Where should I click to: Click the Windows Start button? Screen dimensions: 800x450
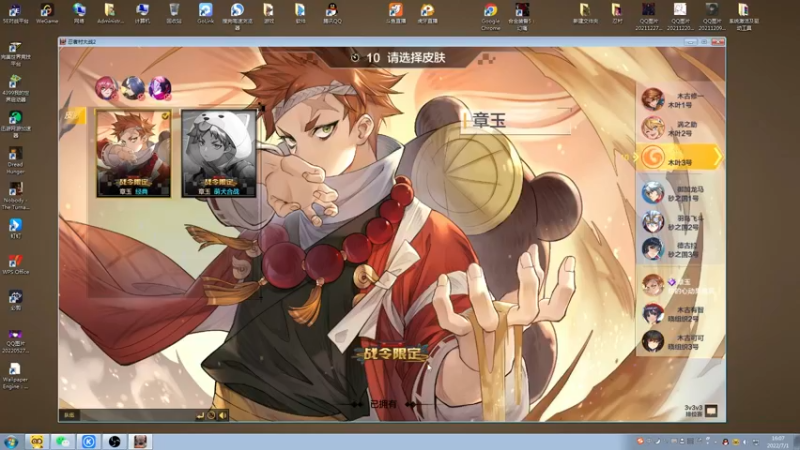pyautogui.click(x=11, y=442)
